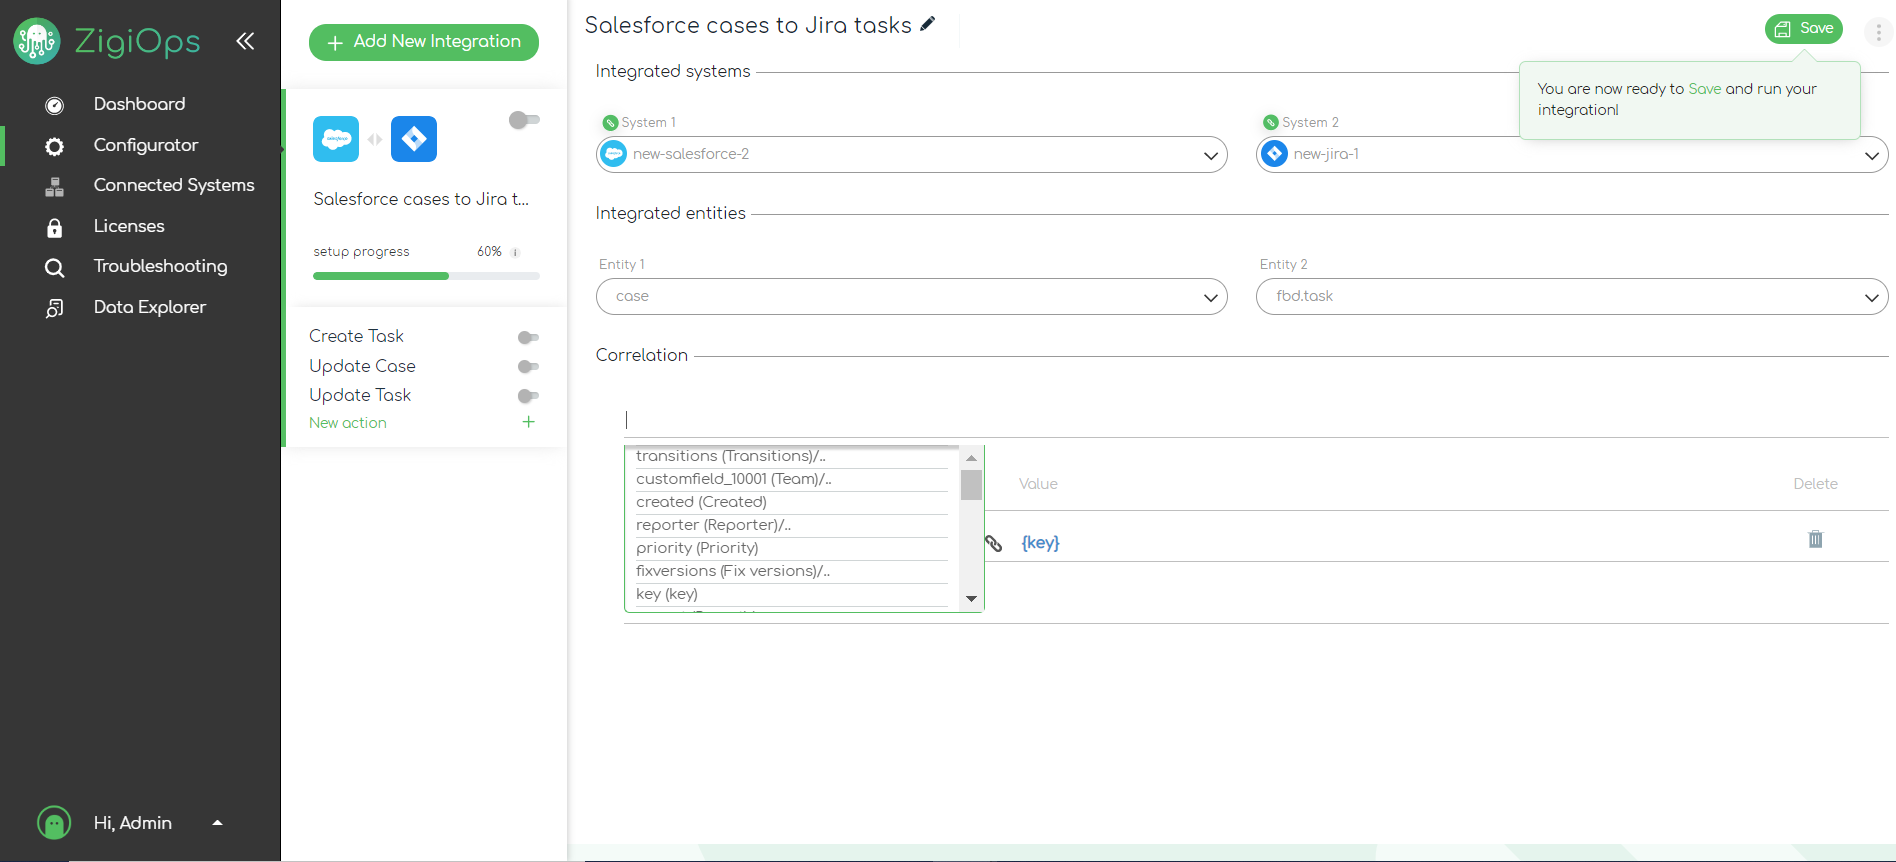Open the Create Task action
Viewport: 1896px width, 862px height.
(356, 336)
